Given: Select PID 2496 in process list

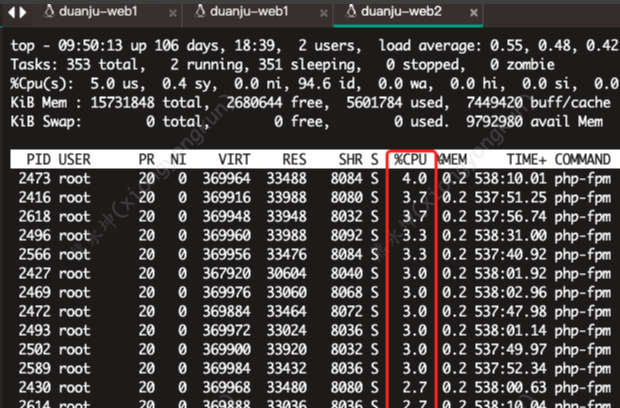Looking at the screenshot, I should [x=34, y=236].
